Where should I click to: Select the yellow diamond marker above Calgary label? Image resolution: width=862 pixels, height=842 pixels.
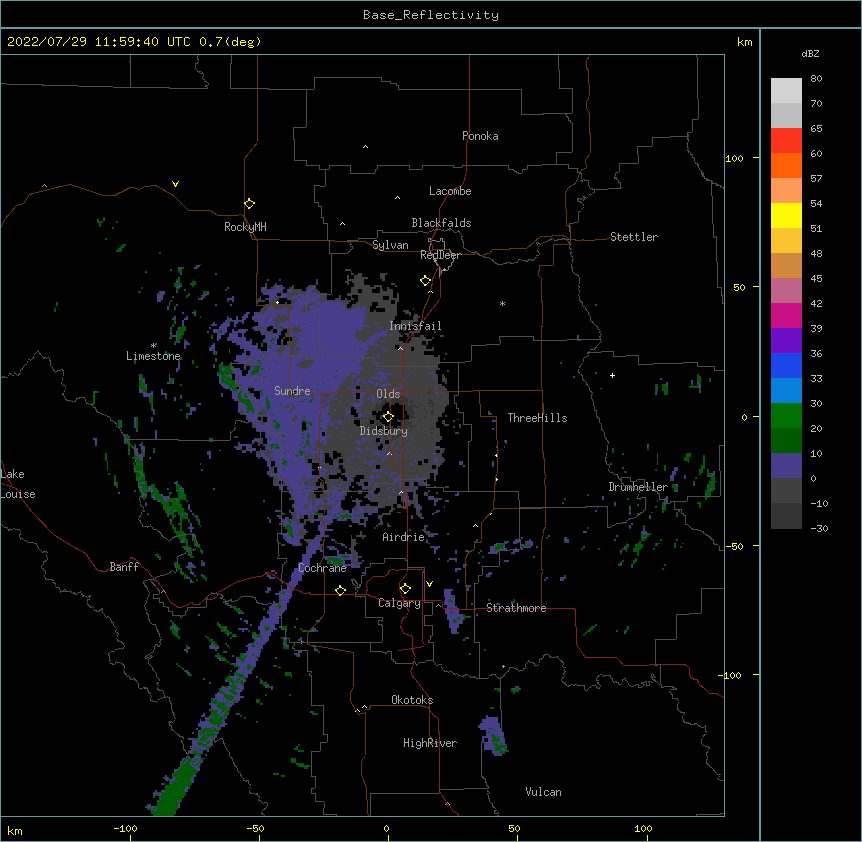coord(405,589)
